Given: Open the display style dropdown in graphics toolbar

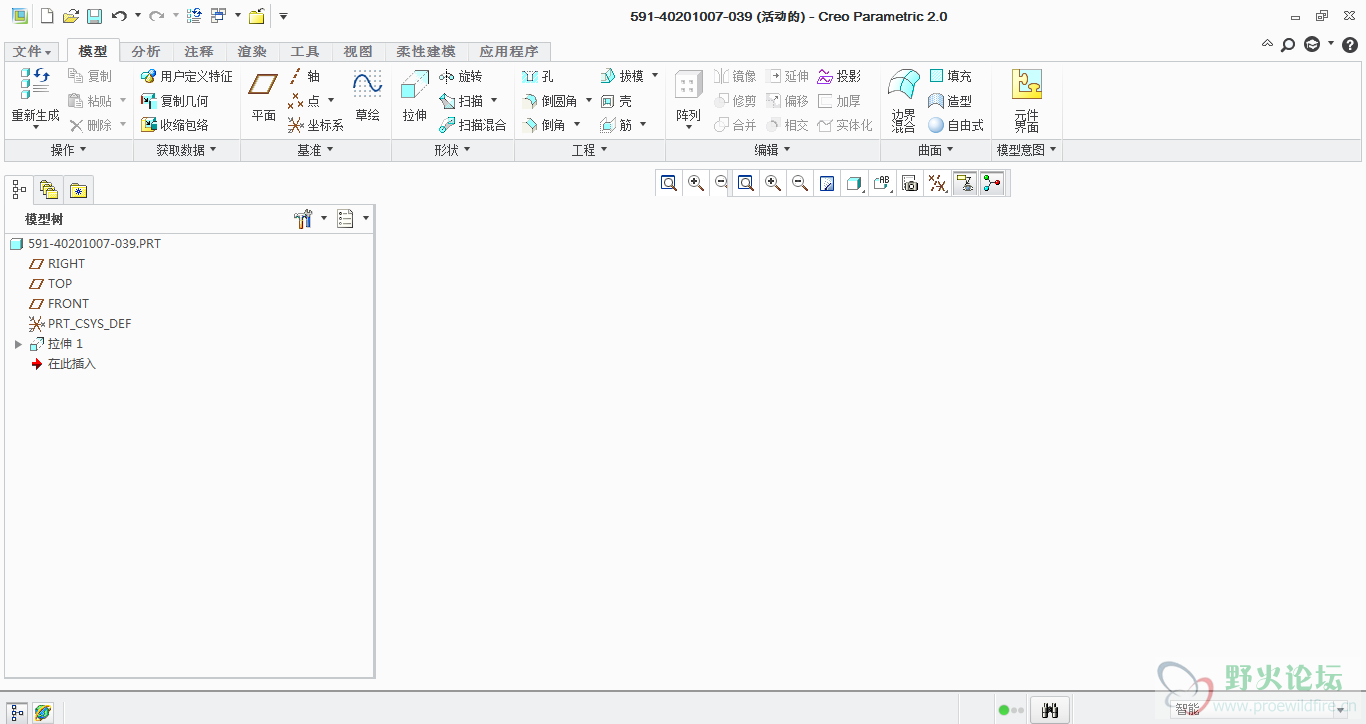Looking at the screenshot, I should (855, 183).
